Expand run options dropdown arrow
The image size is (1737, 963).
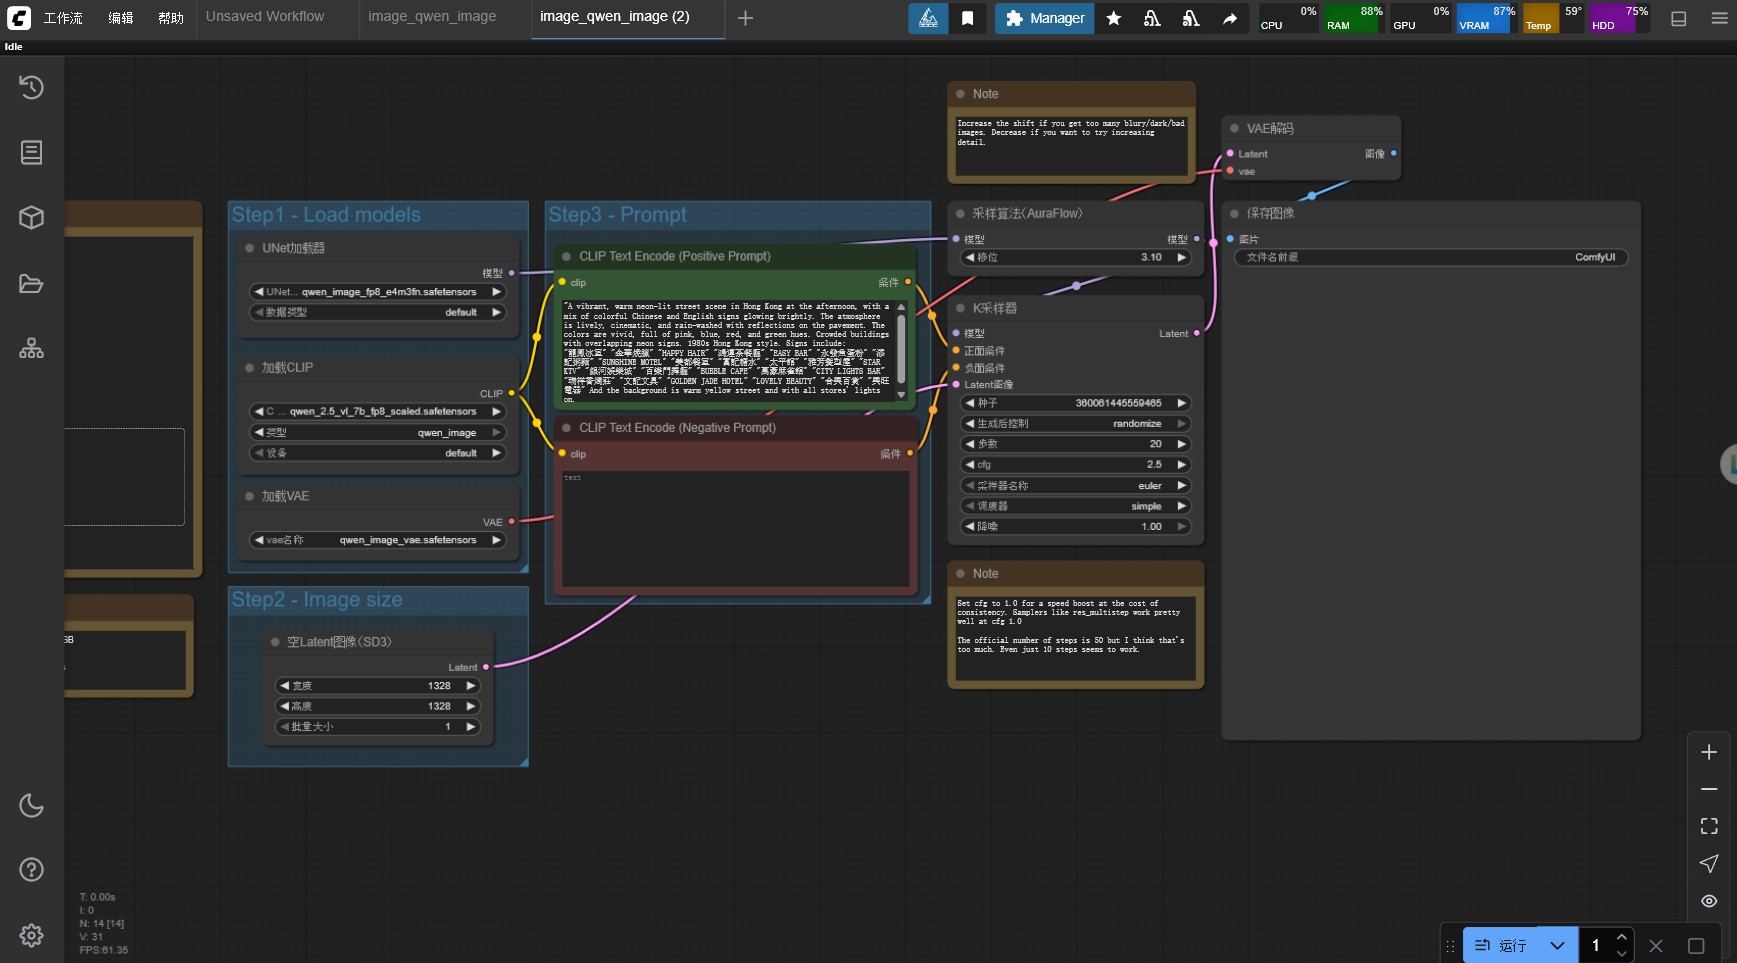[1557, 945]
